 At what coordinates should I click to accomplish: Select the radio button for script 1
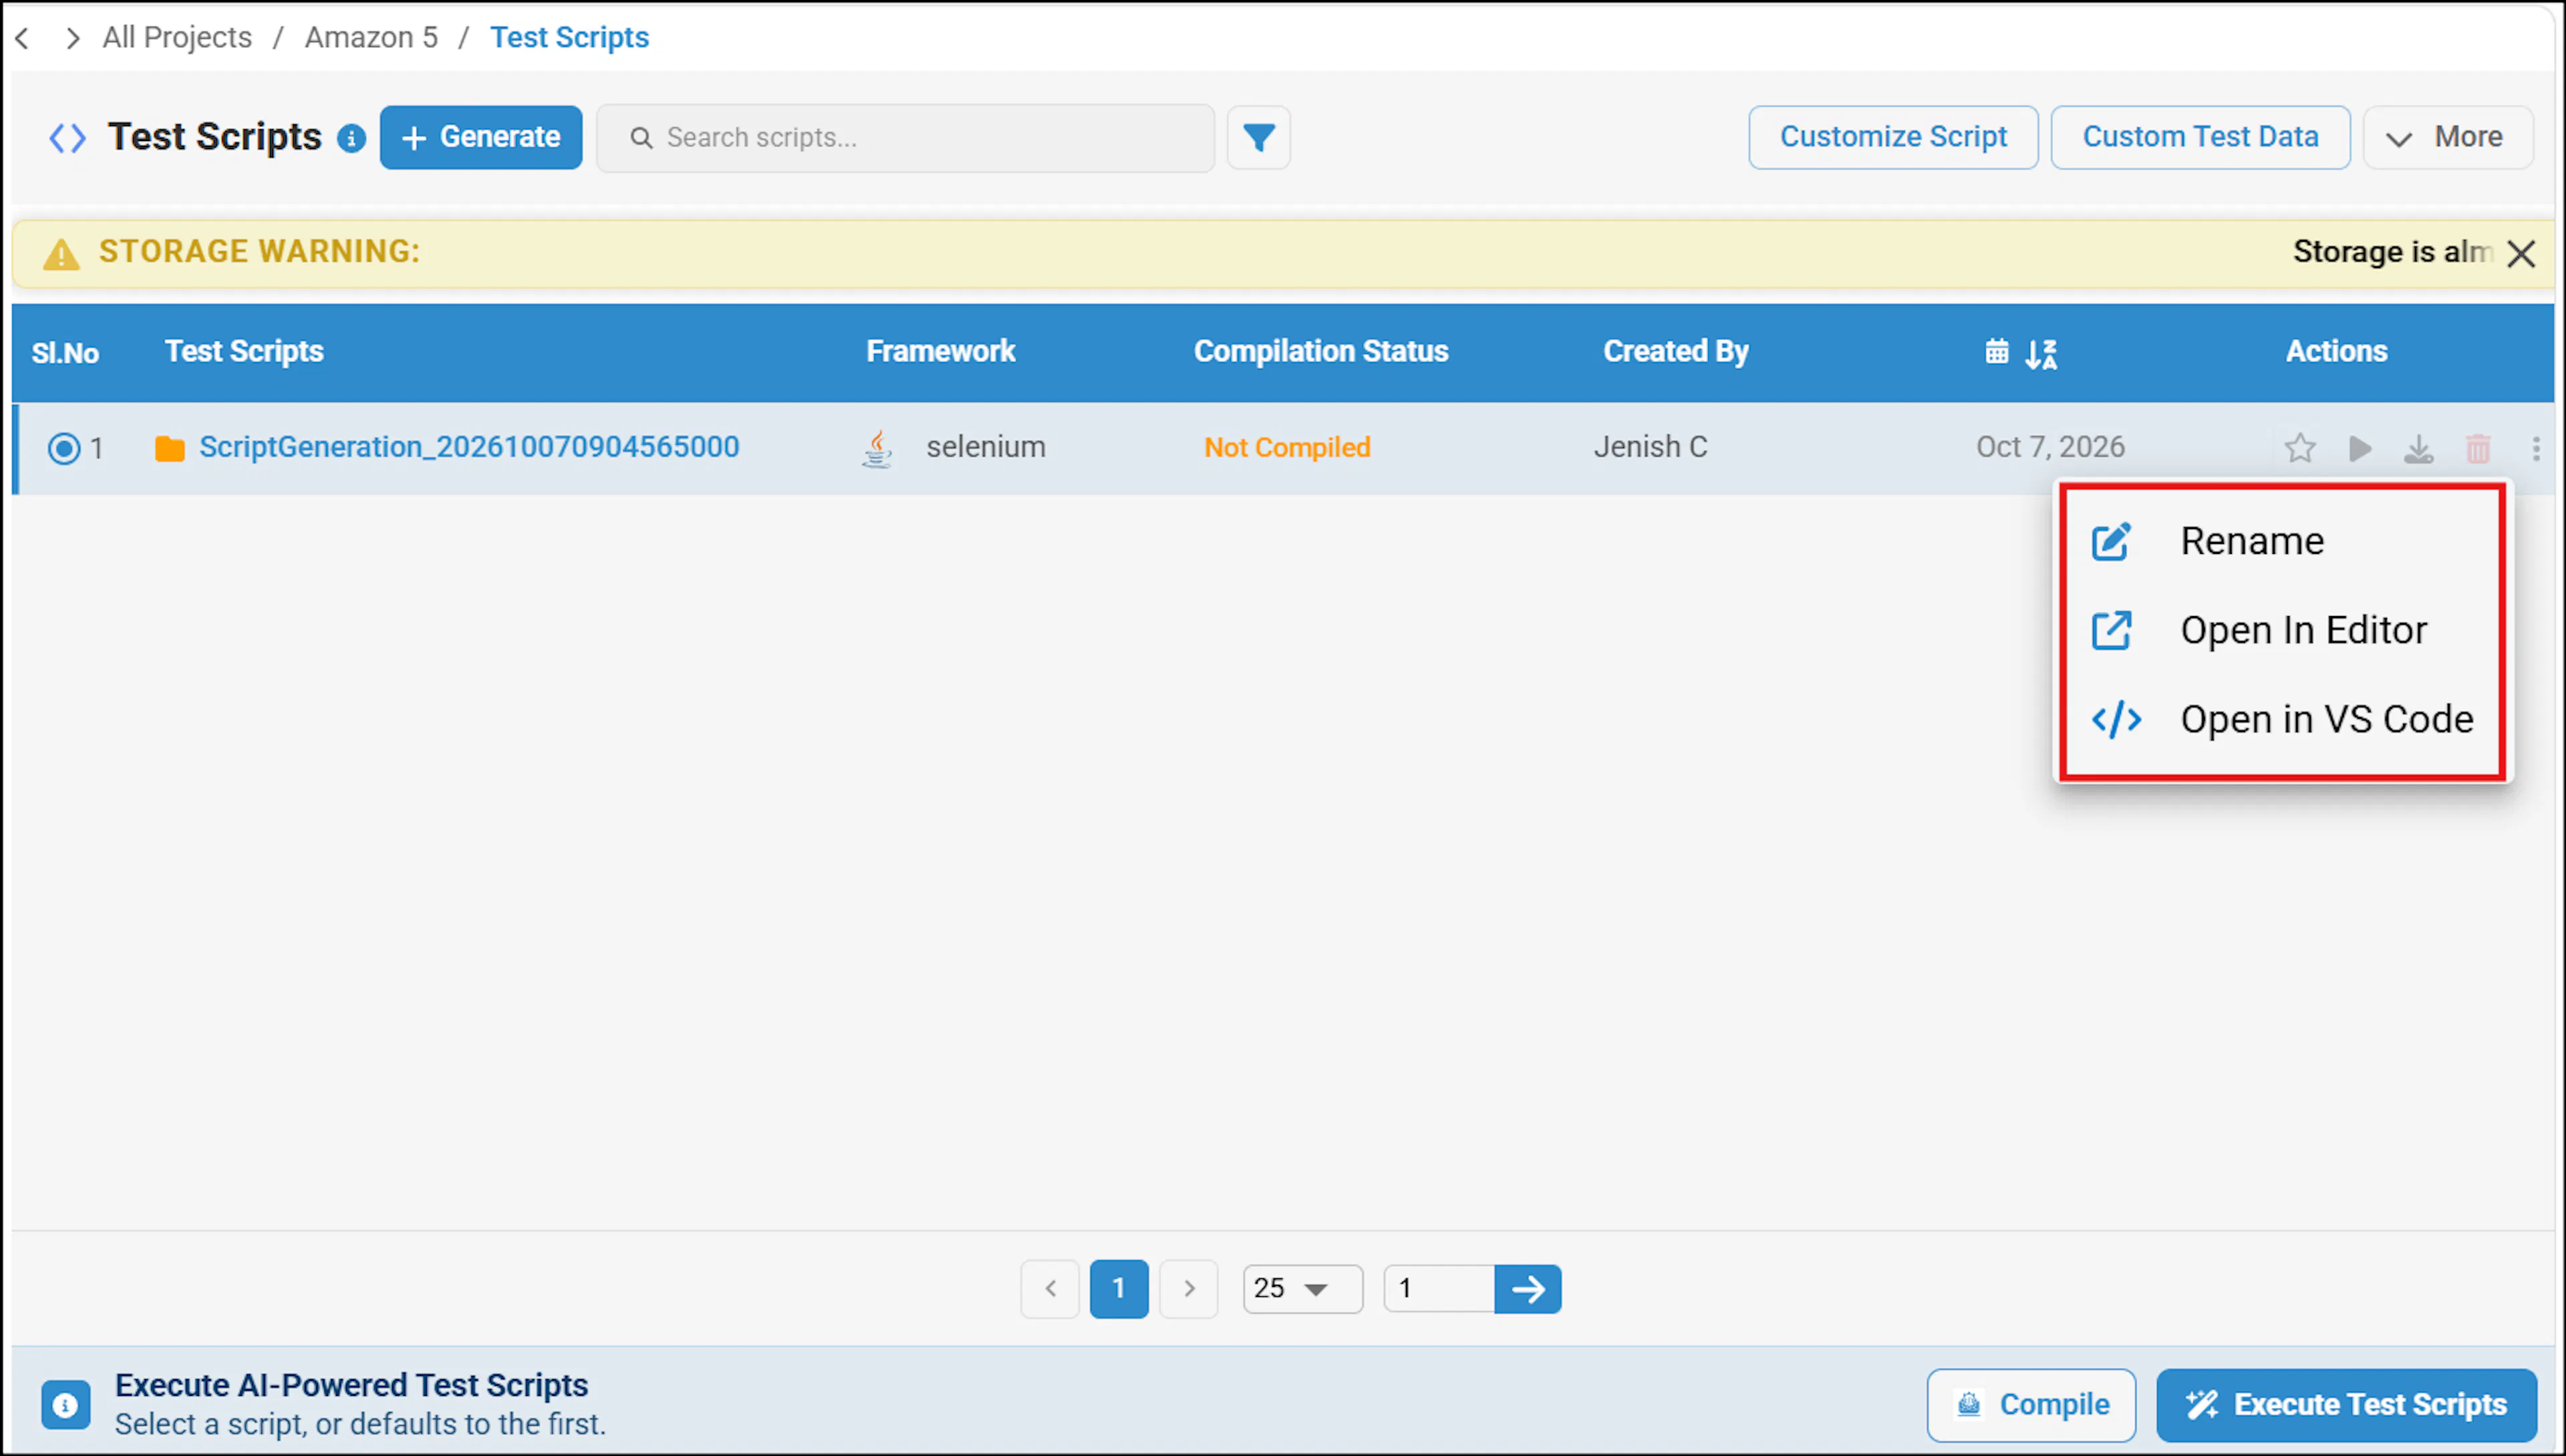[64, 448]
